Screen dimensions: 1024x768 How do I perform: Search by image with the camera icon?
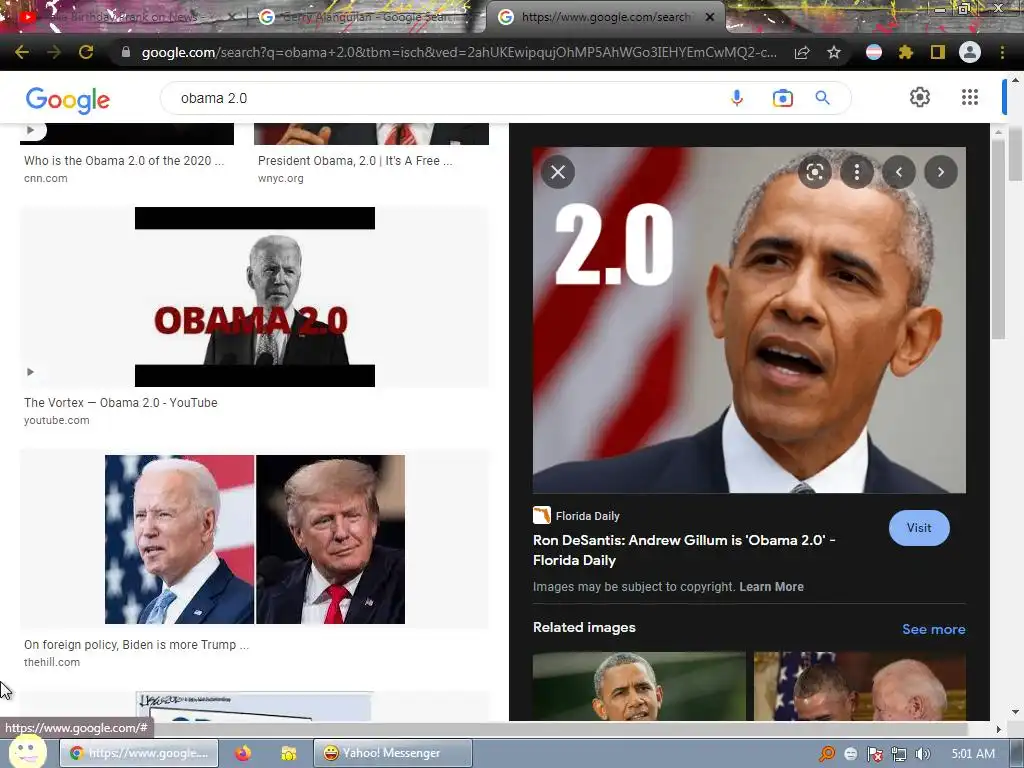tap(782, 98)
